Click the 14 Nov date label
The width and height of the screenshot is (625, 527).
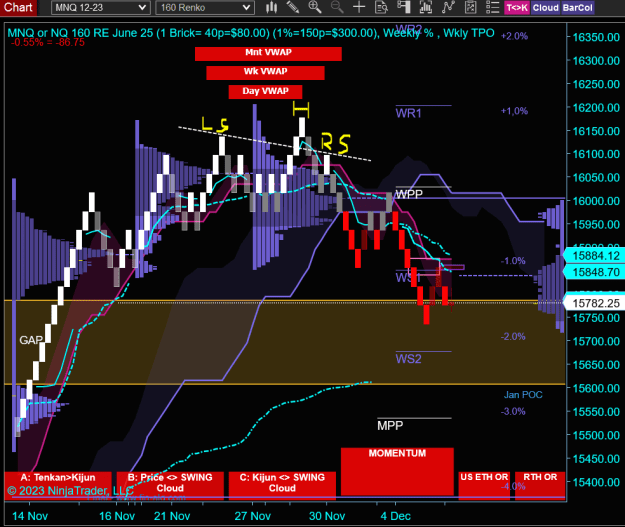(x=30, y=516)
